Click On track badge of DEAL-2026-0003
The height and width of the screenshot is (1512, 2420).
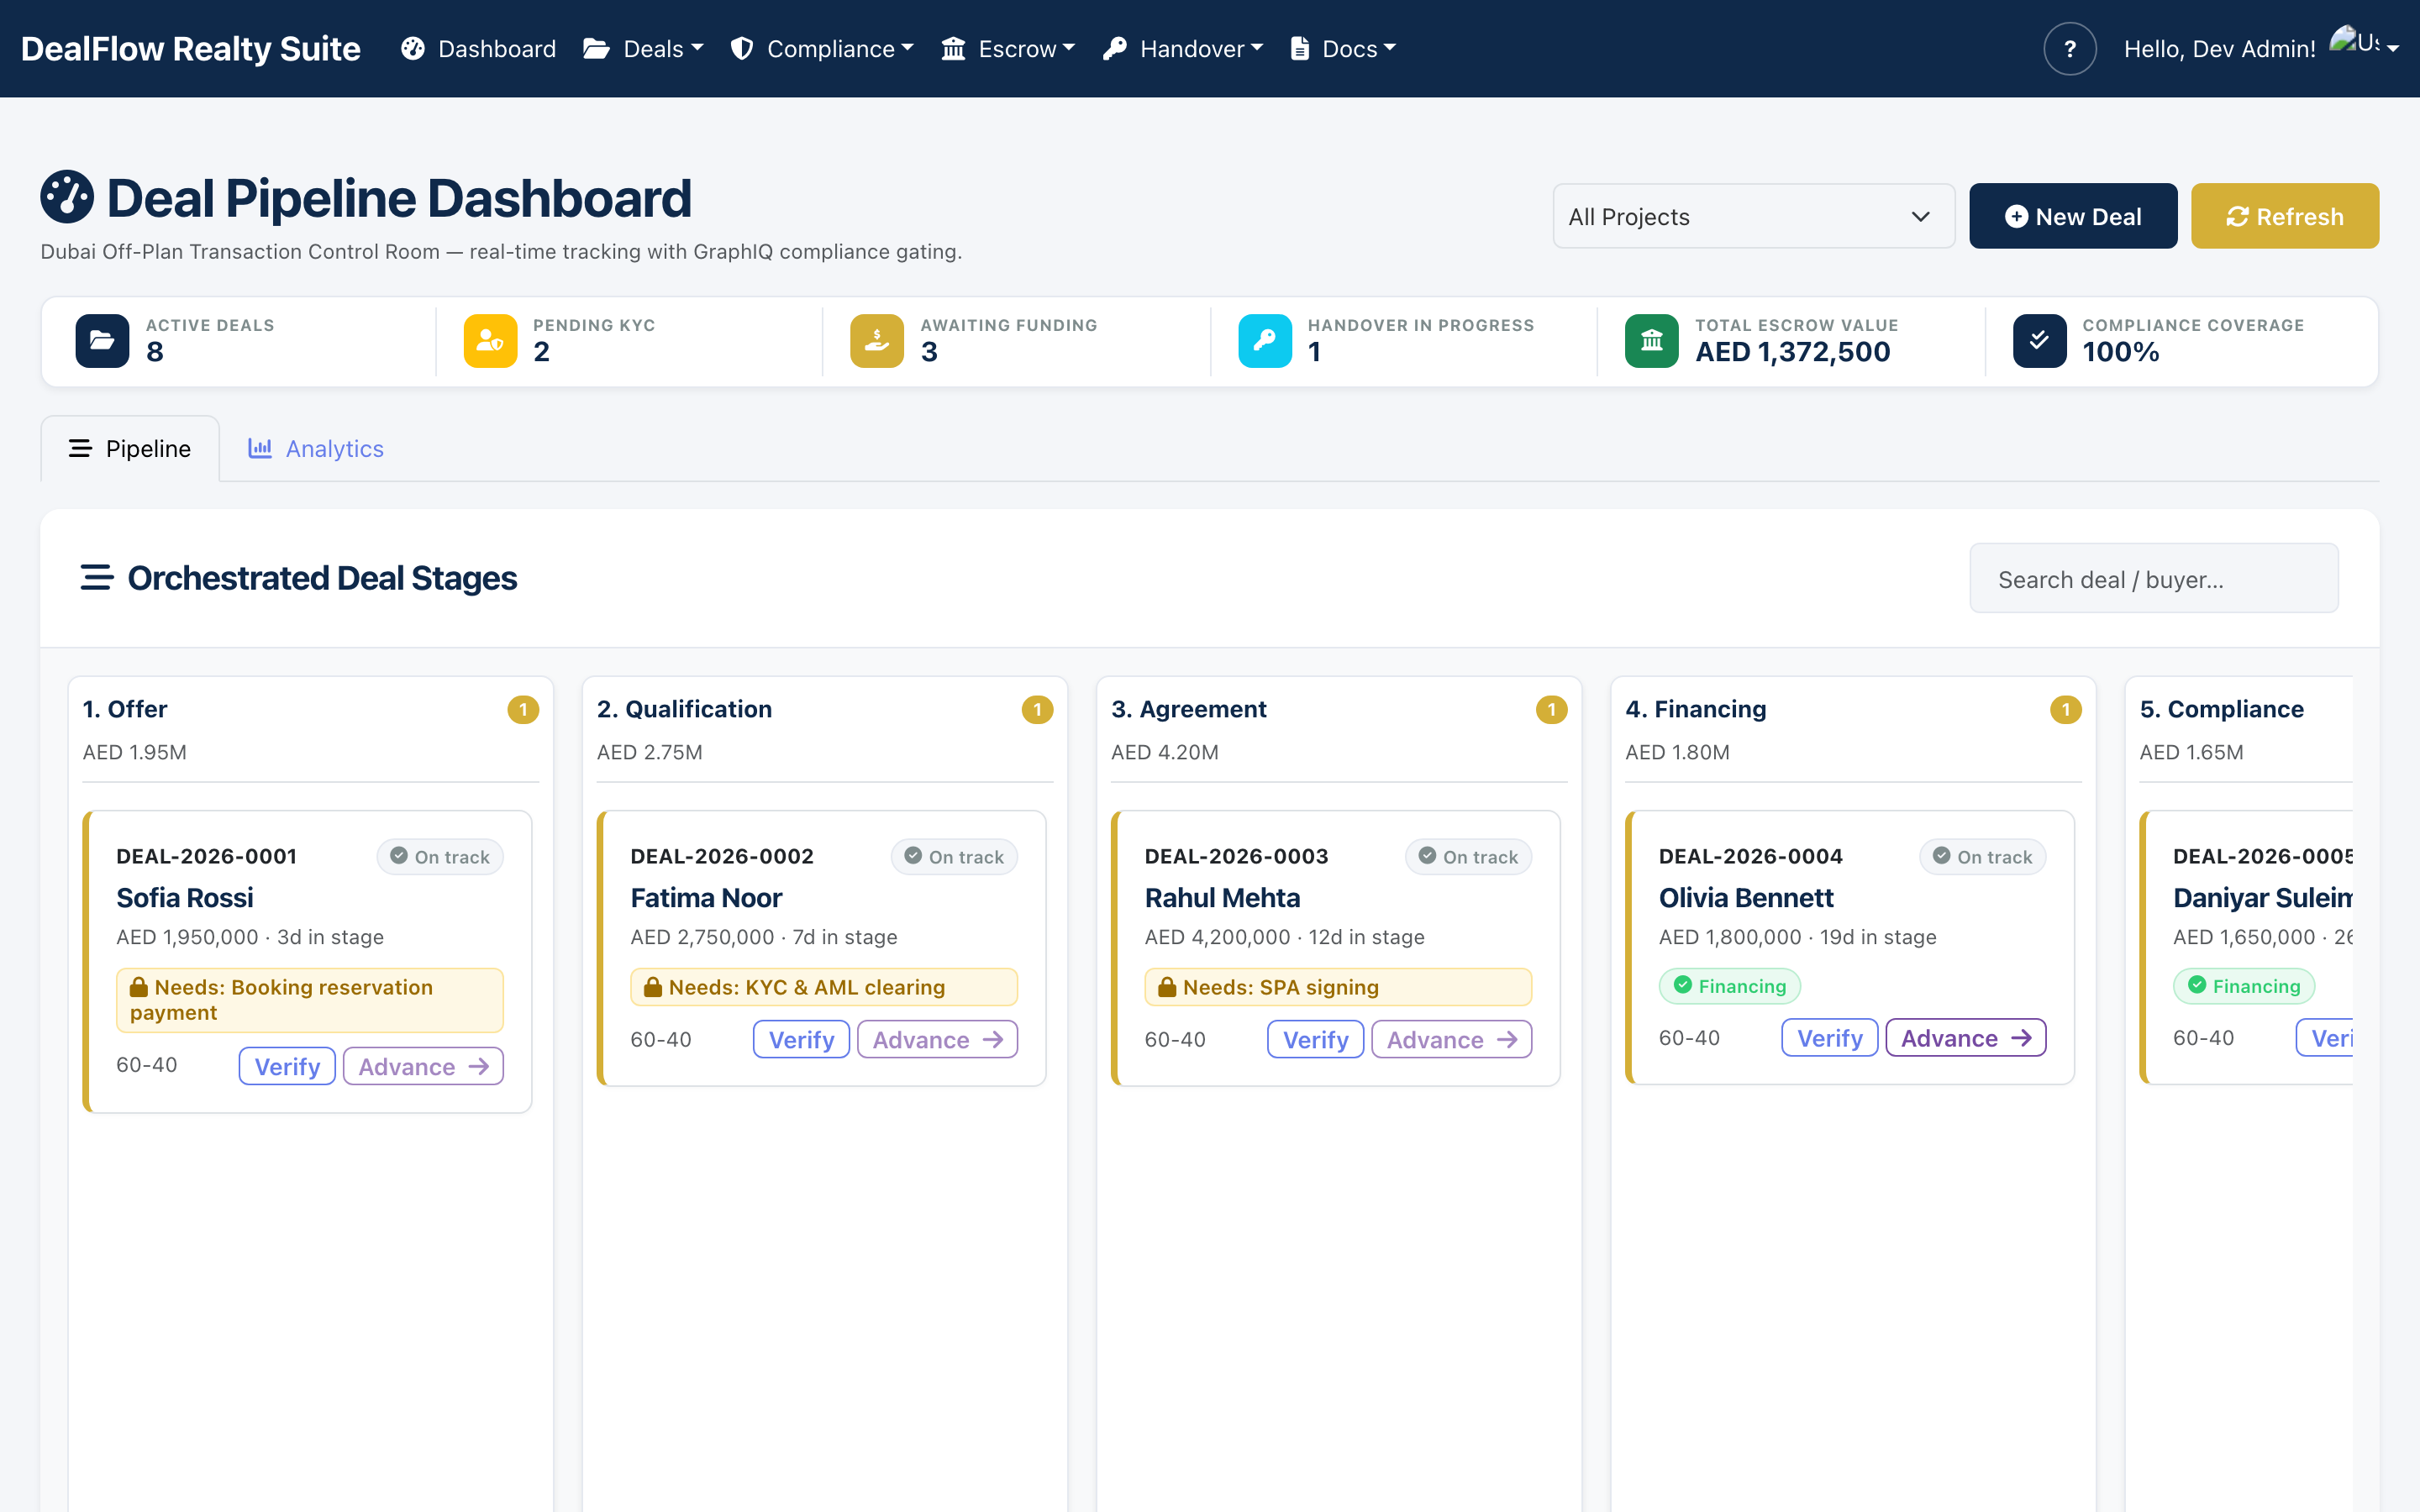[x=1468, y=856]
